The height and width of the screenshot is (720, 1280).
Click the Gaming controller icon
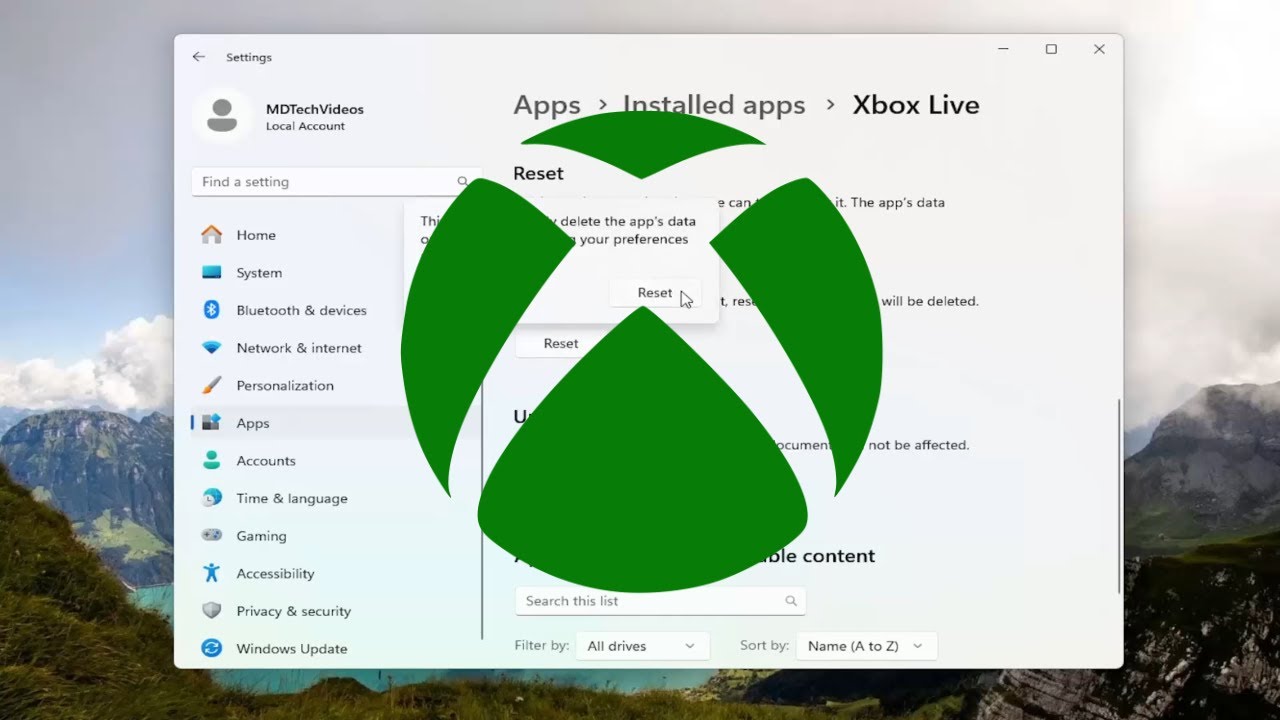212,535
